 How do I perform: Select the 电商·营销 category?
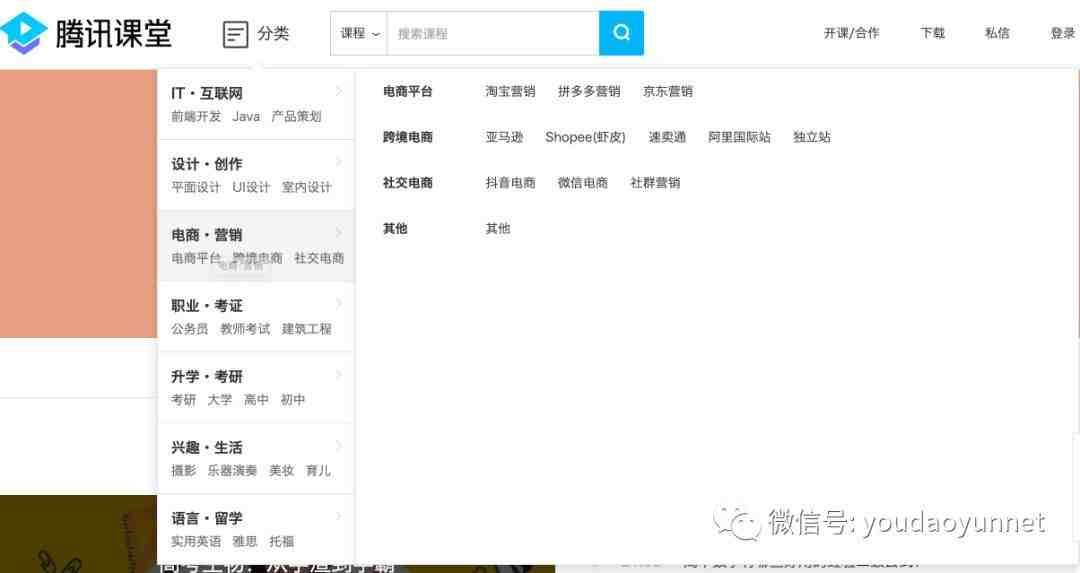(207, 235)
